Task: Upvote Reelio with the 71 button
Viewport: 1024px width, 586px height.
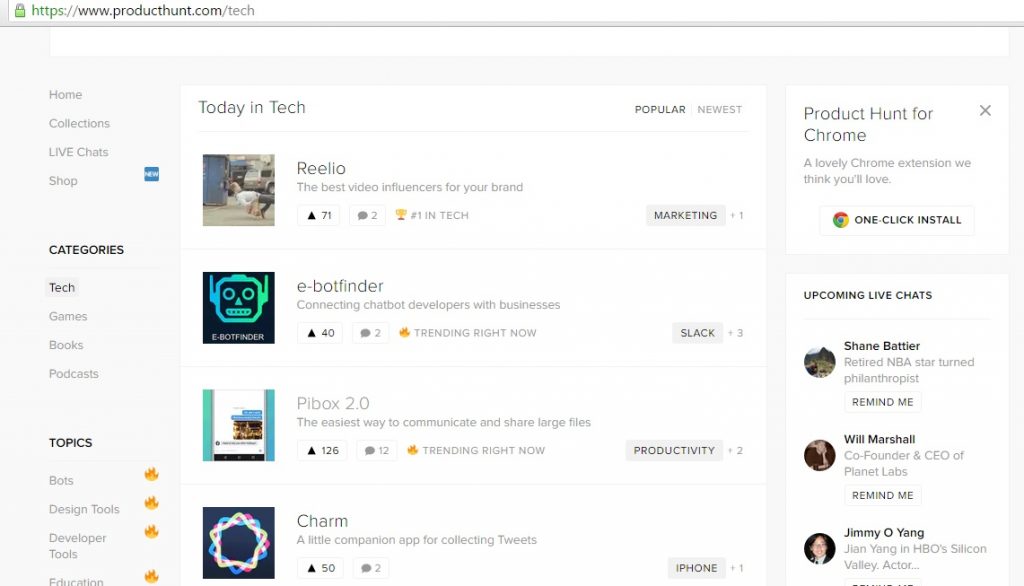Action: (x=319, y=215)
